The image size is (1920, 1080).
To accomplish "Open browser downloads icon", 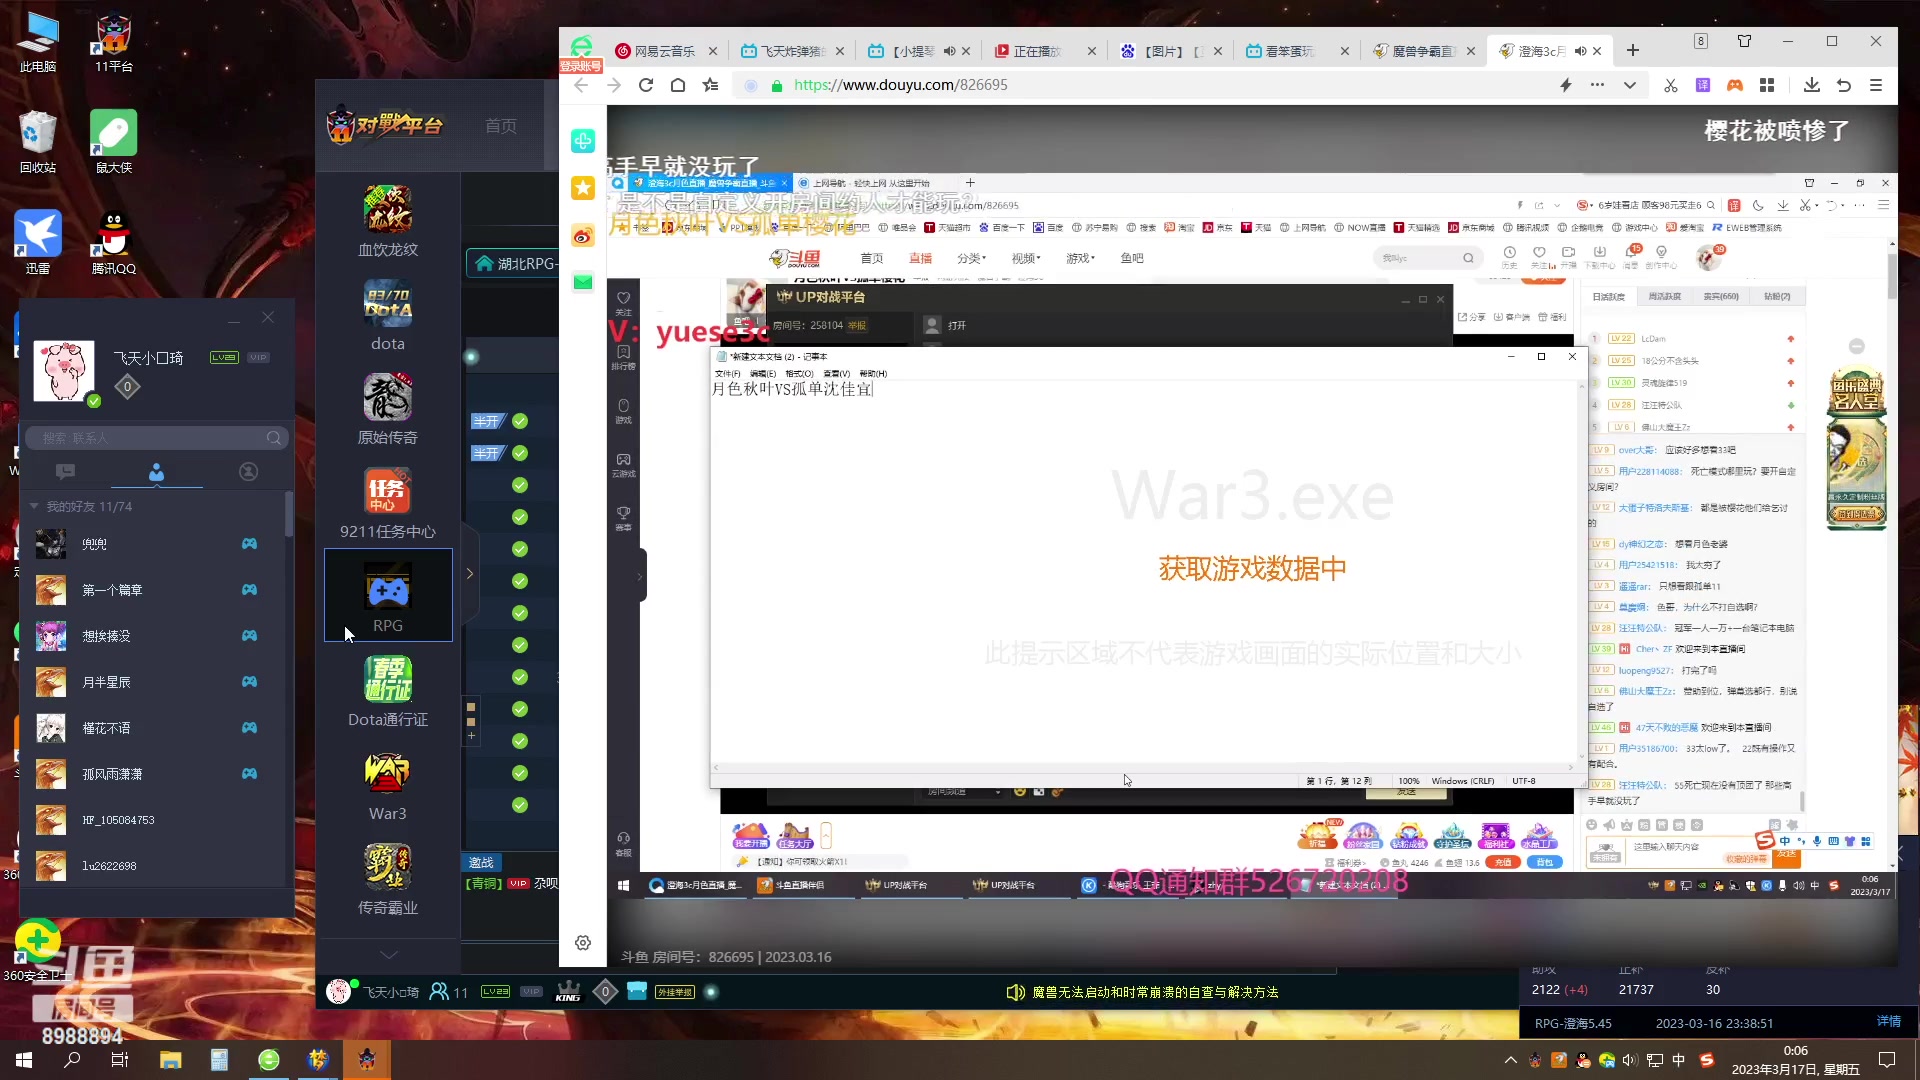I will [x=1811, y=85].
